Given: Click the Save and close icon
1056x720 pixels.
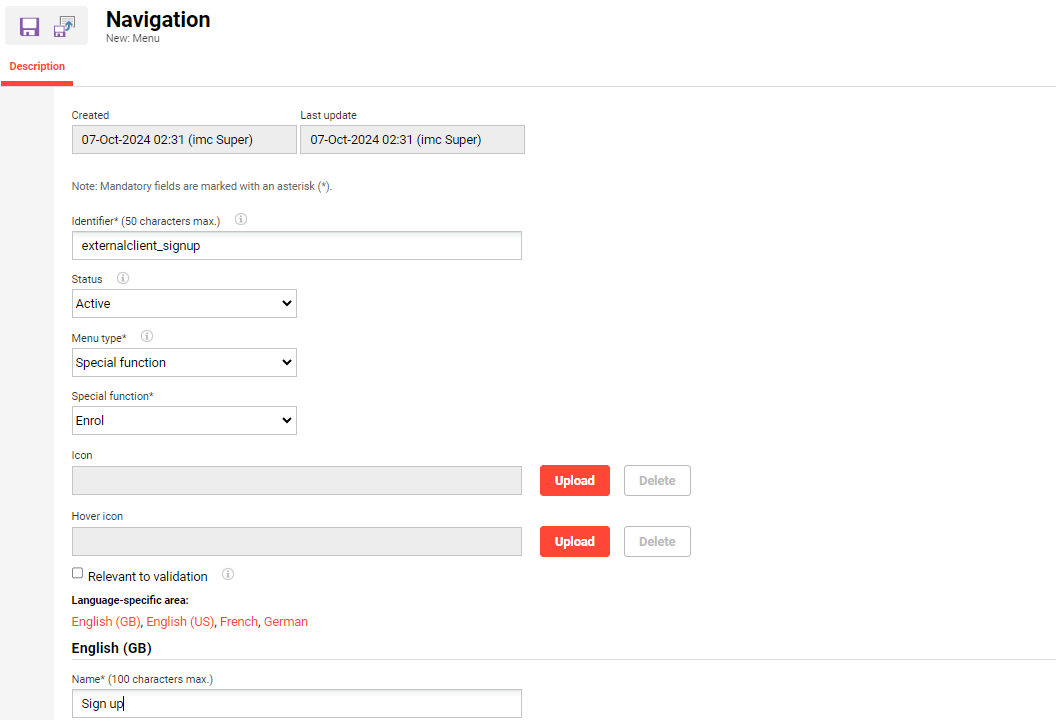Looking at the screenshot, I should [65, 27].
